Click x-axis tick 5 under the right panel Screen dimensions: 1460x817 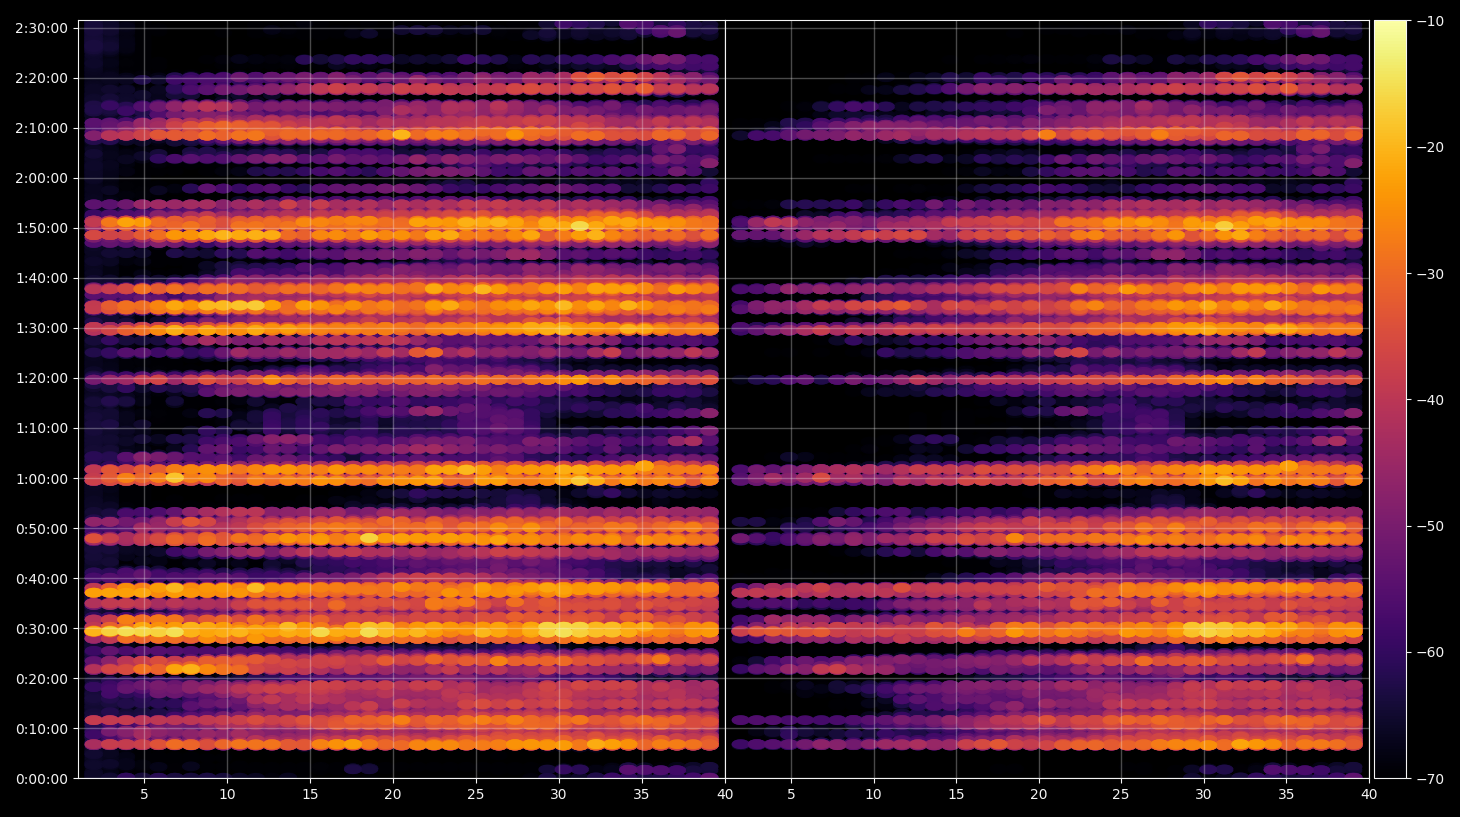click(791, 794)
